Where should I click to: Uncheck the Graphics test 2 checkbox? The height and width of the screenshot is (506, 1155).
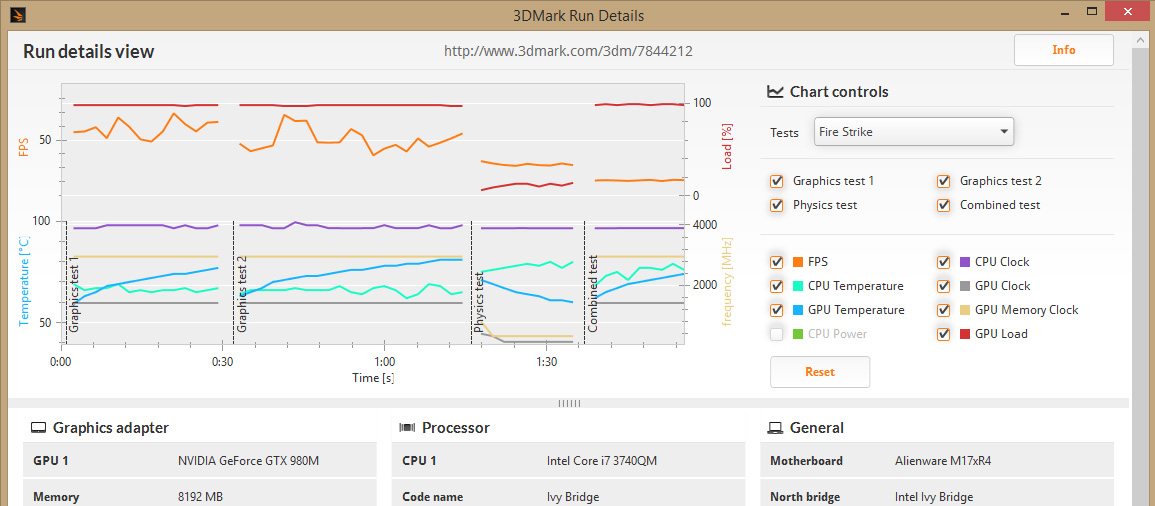click(944, 181)
